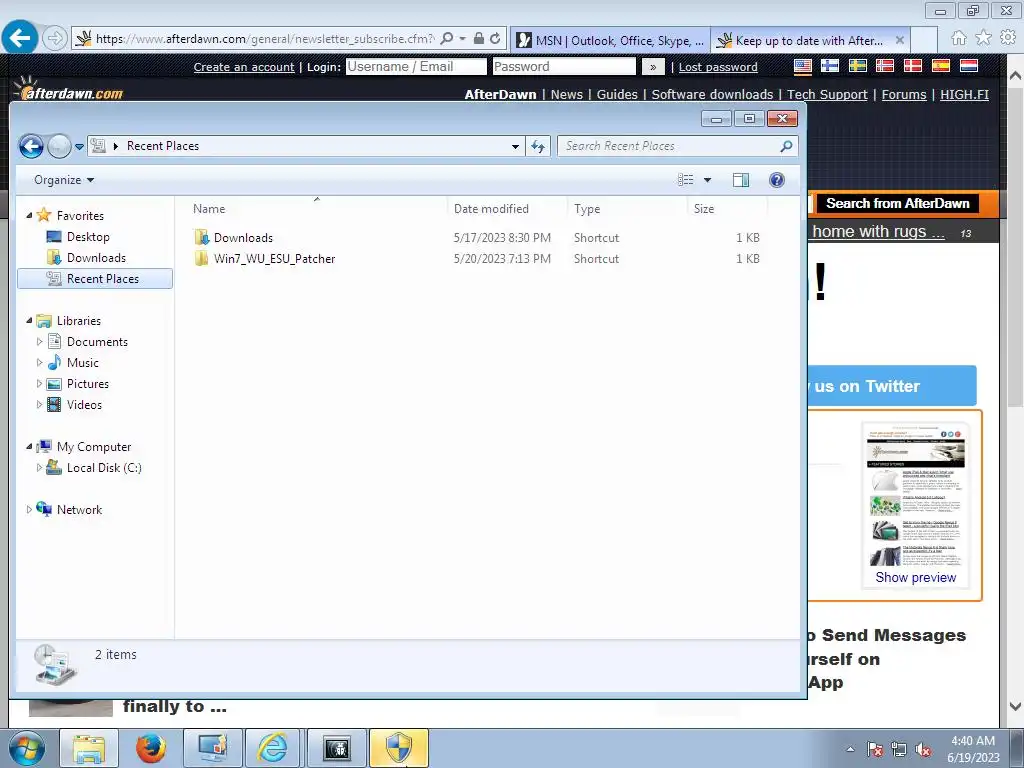This screenshot has width=1024, height=768.
Task: Open the Software downloads menu link
Action: [712, 94]
